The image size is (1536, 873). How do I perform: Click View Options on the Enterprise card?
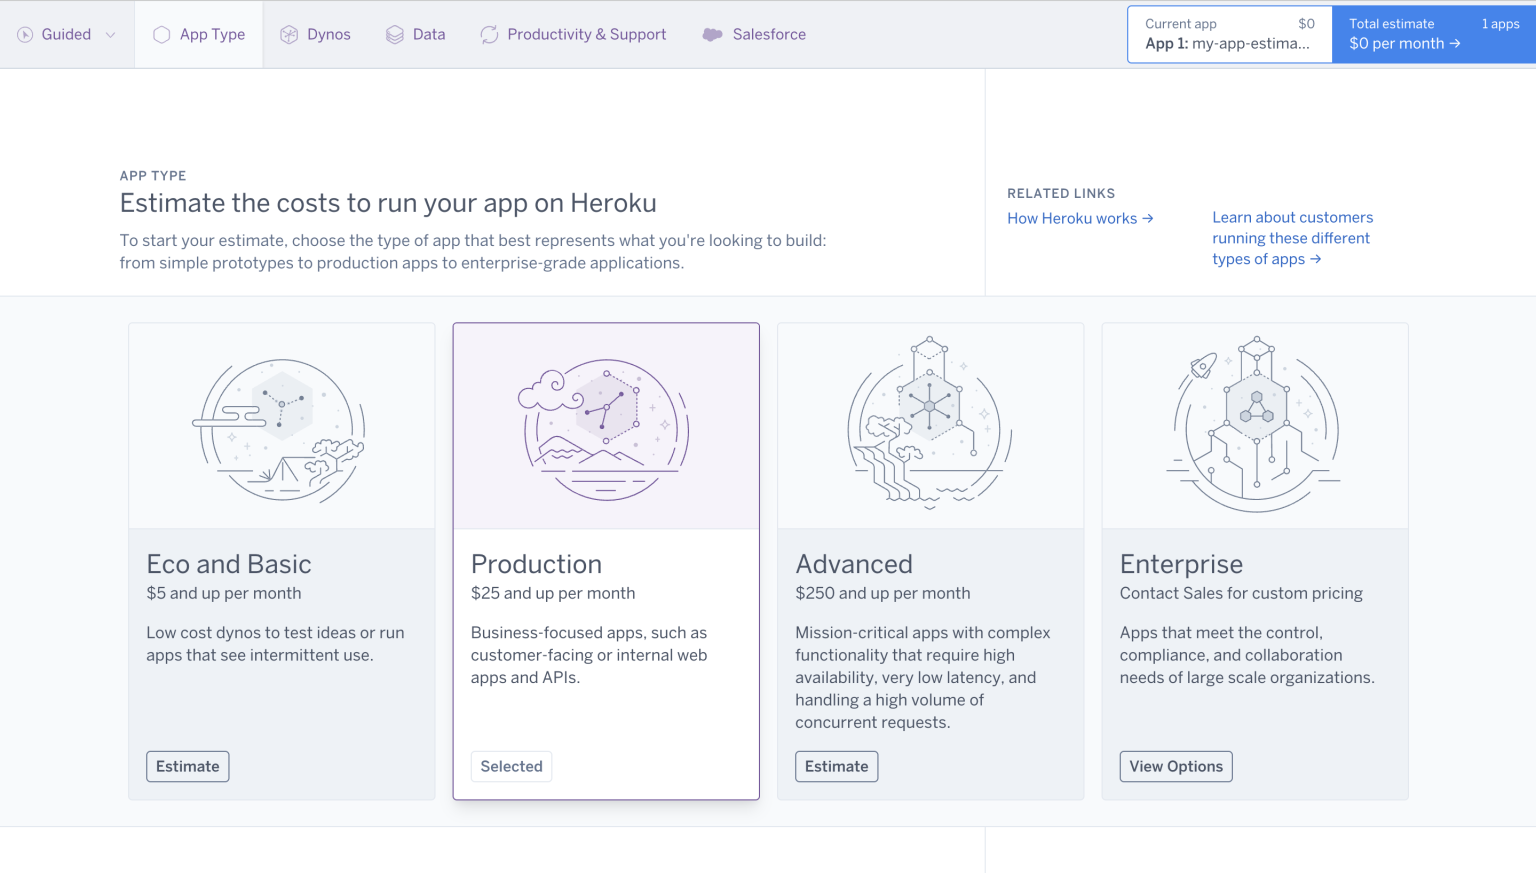coord(1176,766)
